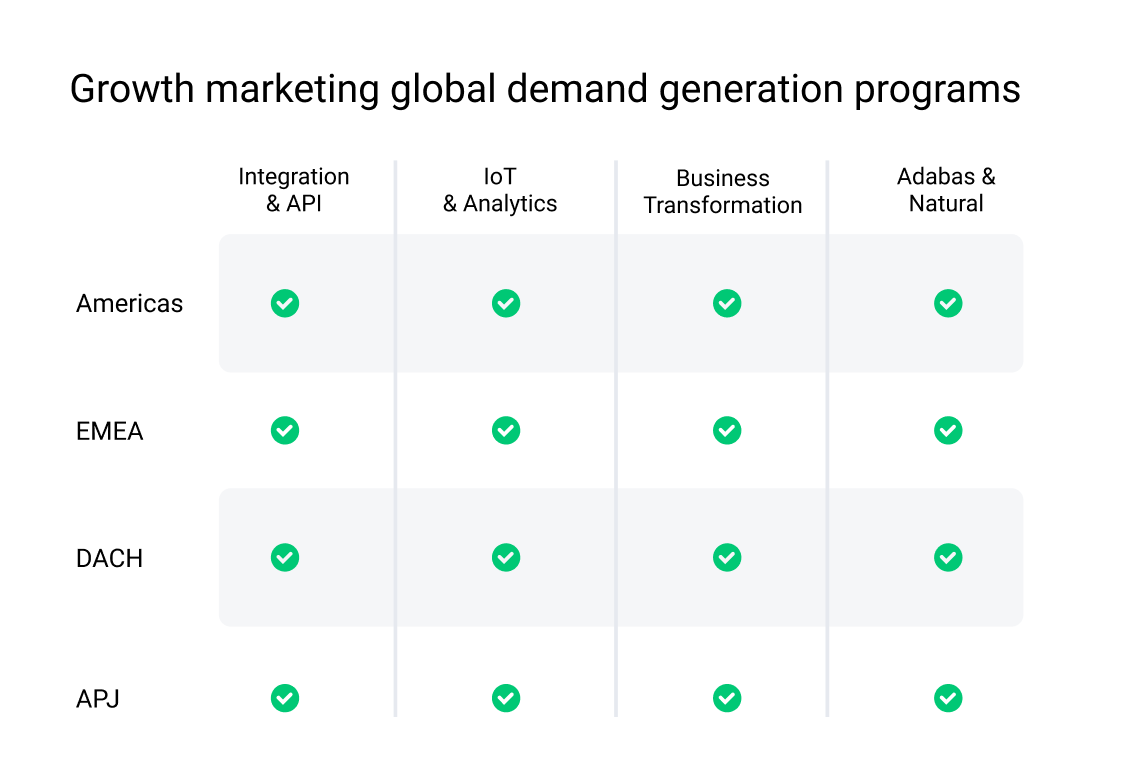The image size is (1146, 783).
Task: Select the APJ IoT & Analytics checkmark
Action: point(506,698)
